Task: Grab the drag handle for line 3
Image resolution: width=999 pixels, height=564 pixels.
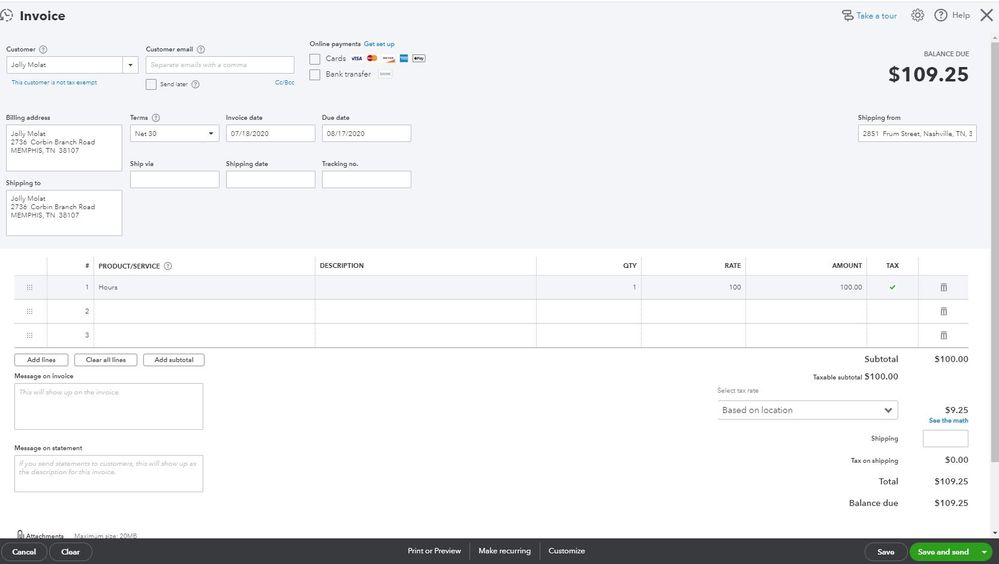Action: 29,335
